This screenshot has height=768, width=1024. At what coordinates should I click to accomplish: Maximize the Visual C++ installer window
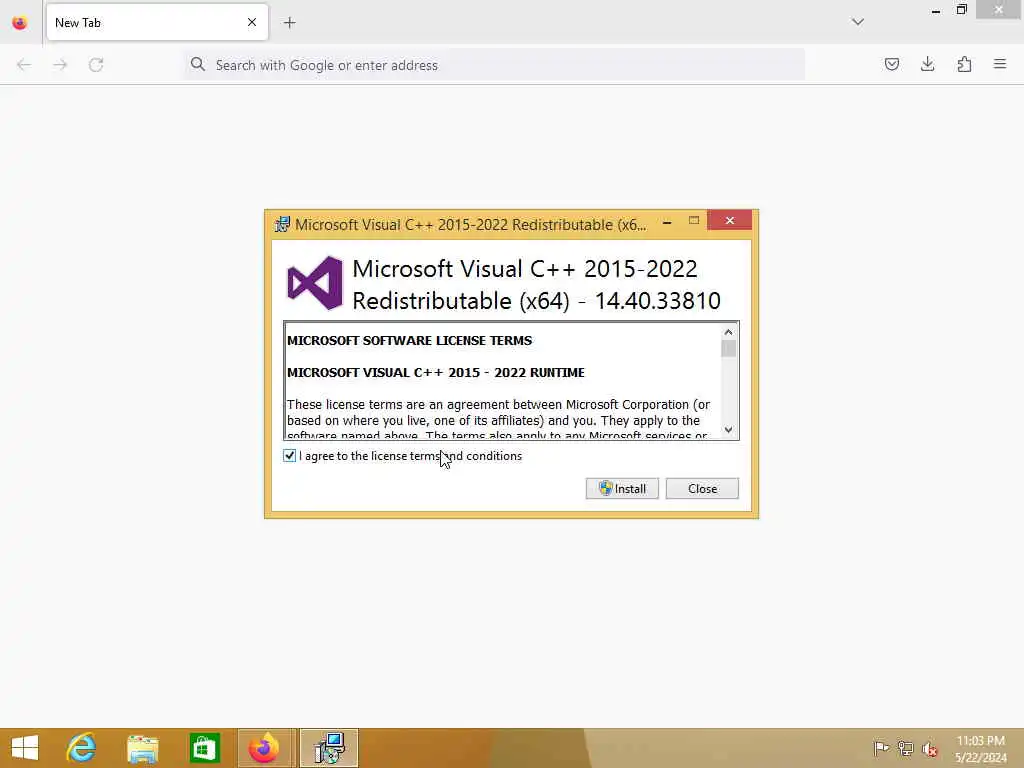click(694, 221)
